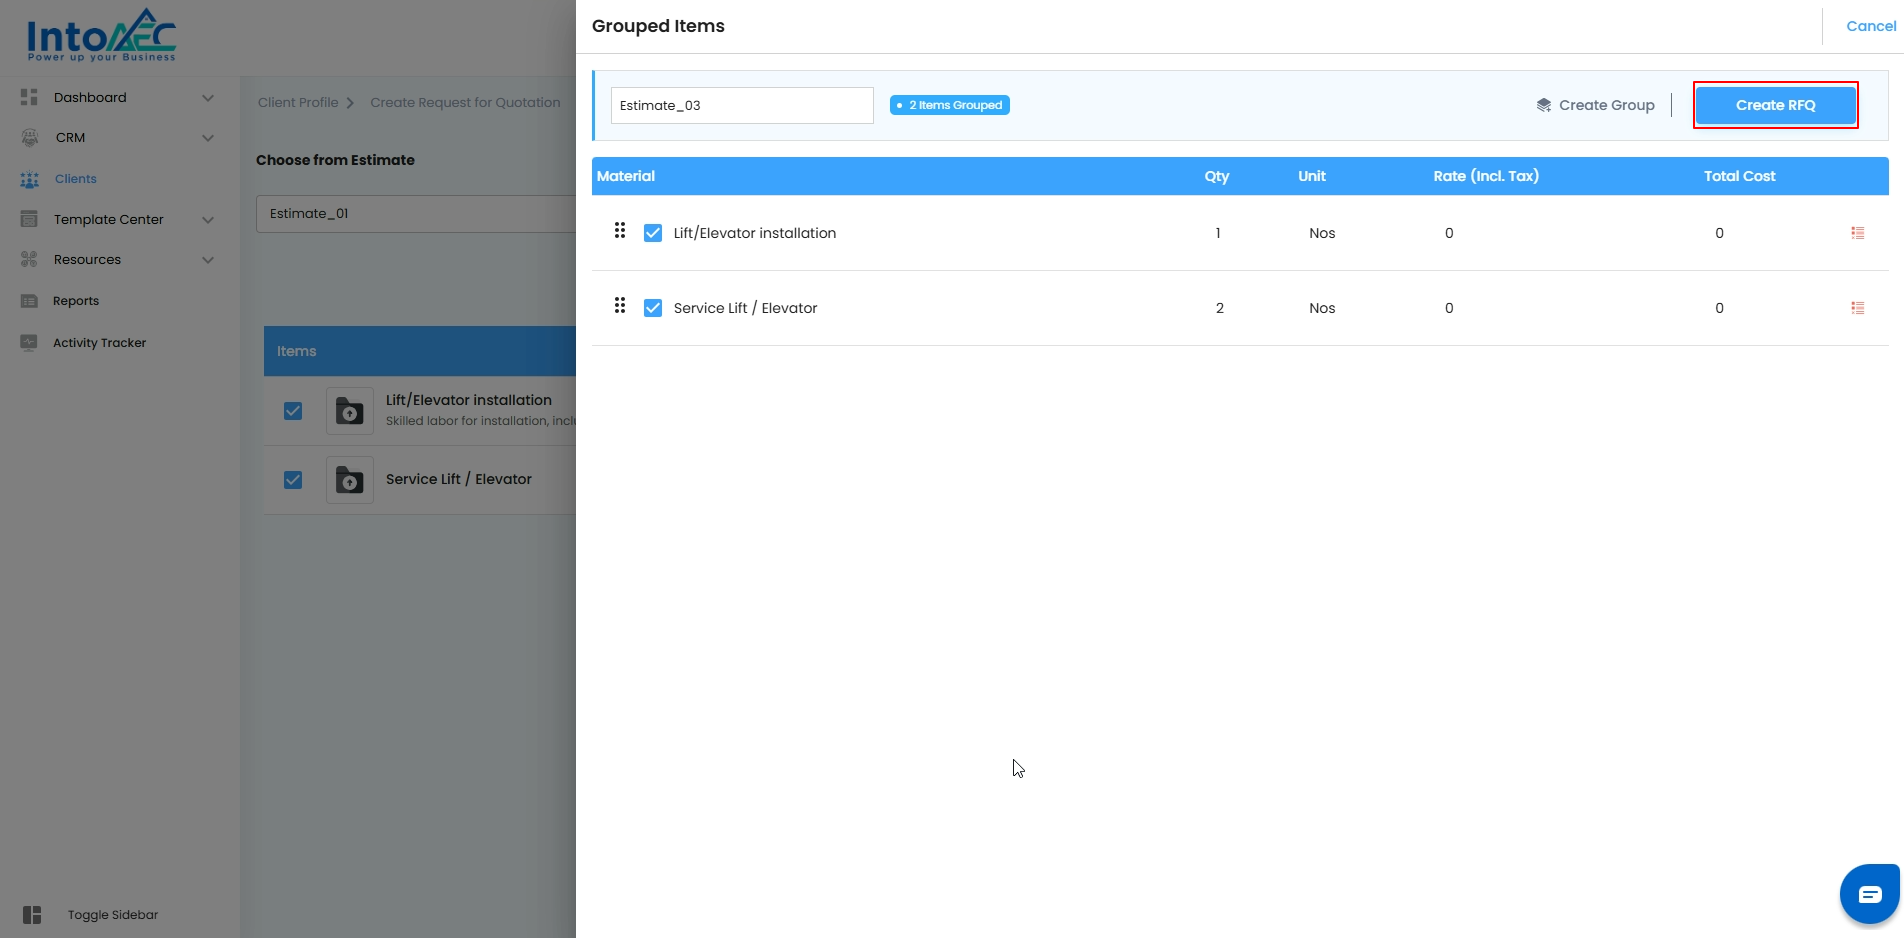The image size is (1904, 938).
Task: Click folder thumbnail for Lift/Elevator installation item
Action: pos(350,411)
